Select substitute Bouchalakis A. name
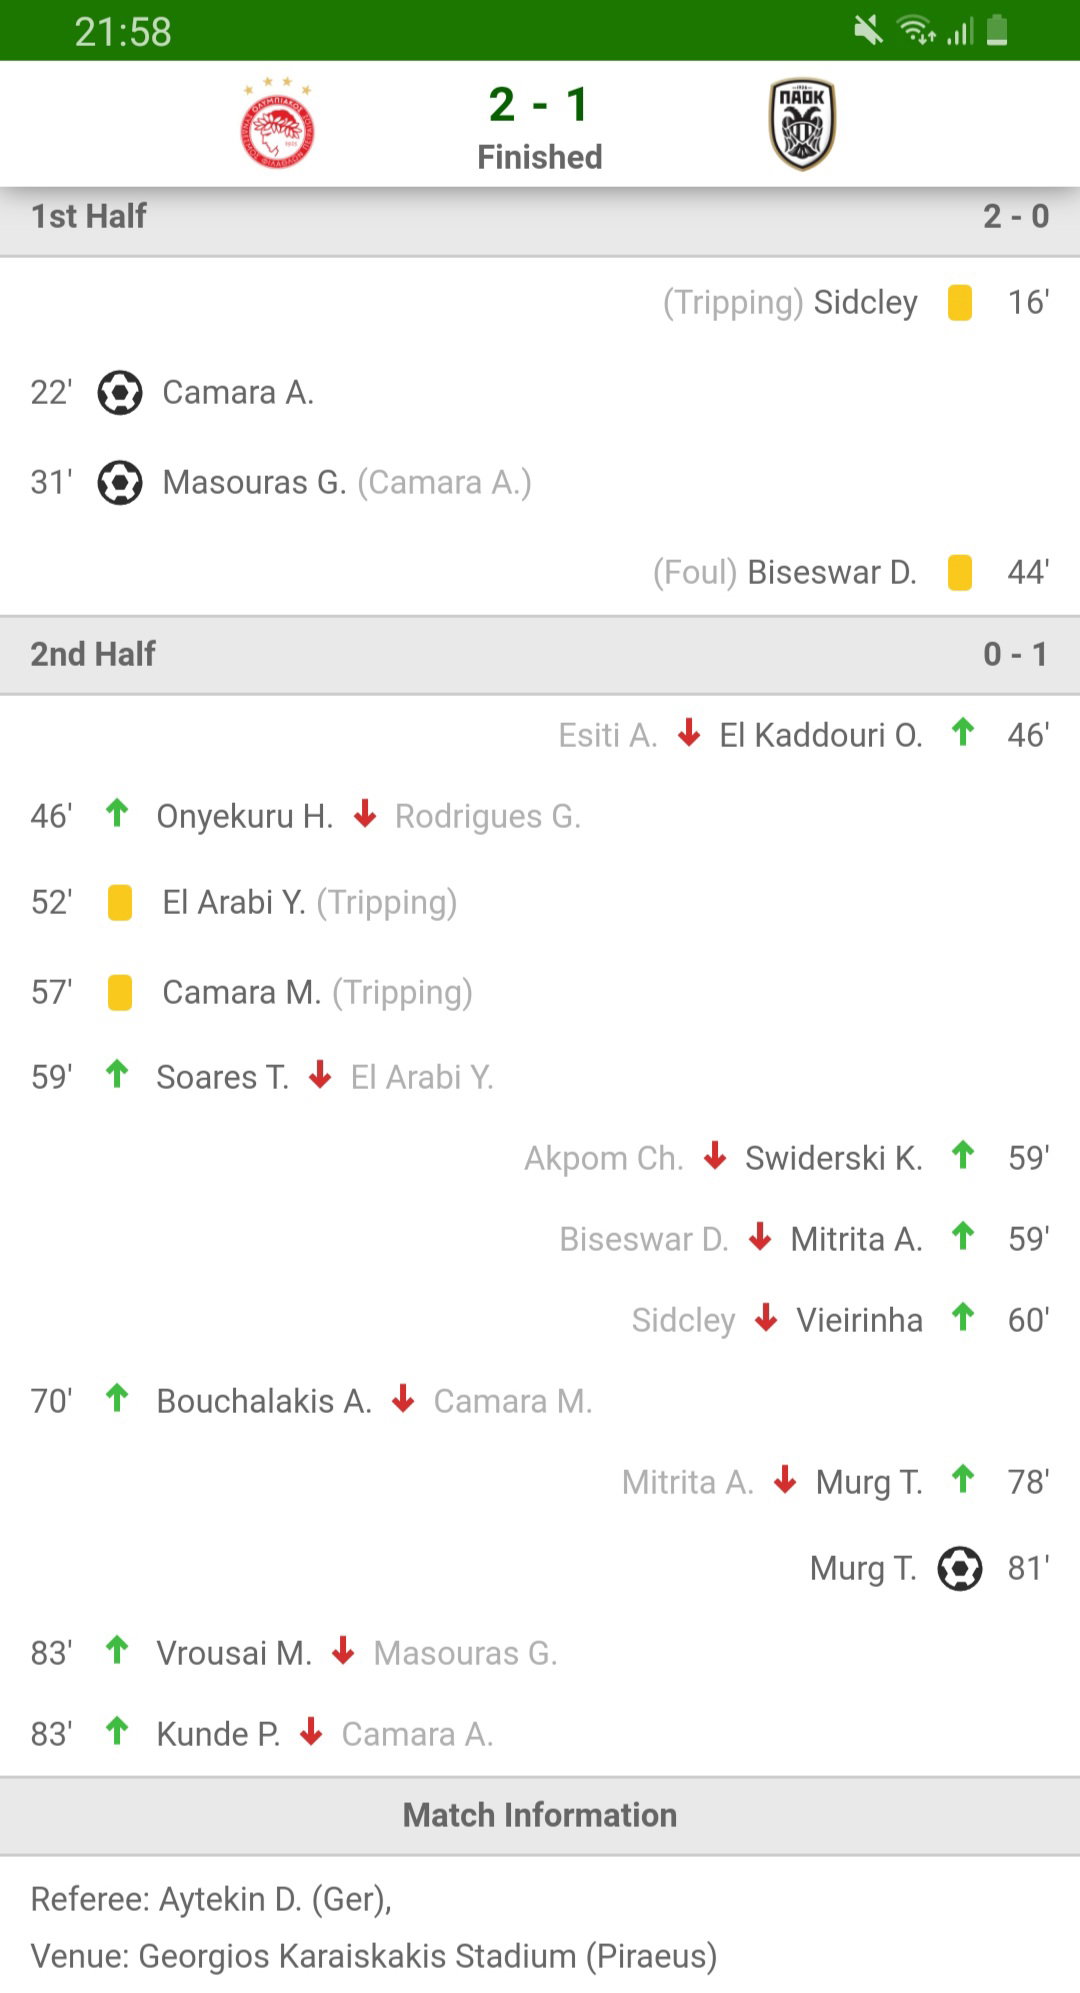Viewport: 1080px width, 1993px height. (264, 1401)
